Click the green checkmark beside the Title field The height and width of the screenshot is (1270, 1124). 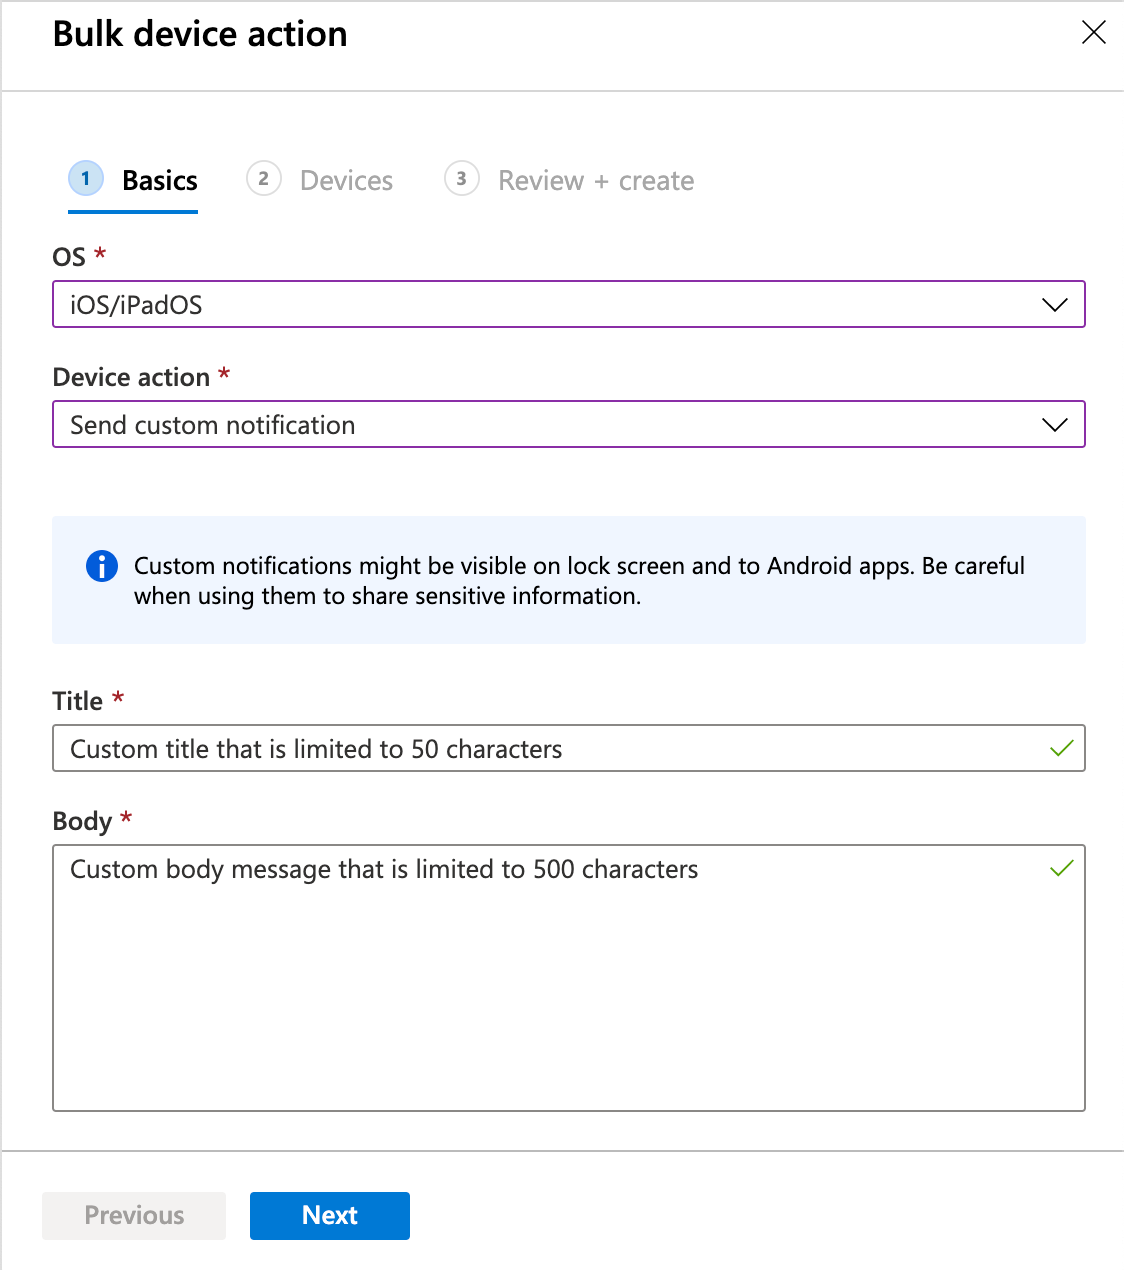click(x=1061, y=748)
